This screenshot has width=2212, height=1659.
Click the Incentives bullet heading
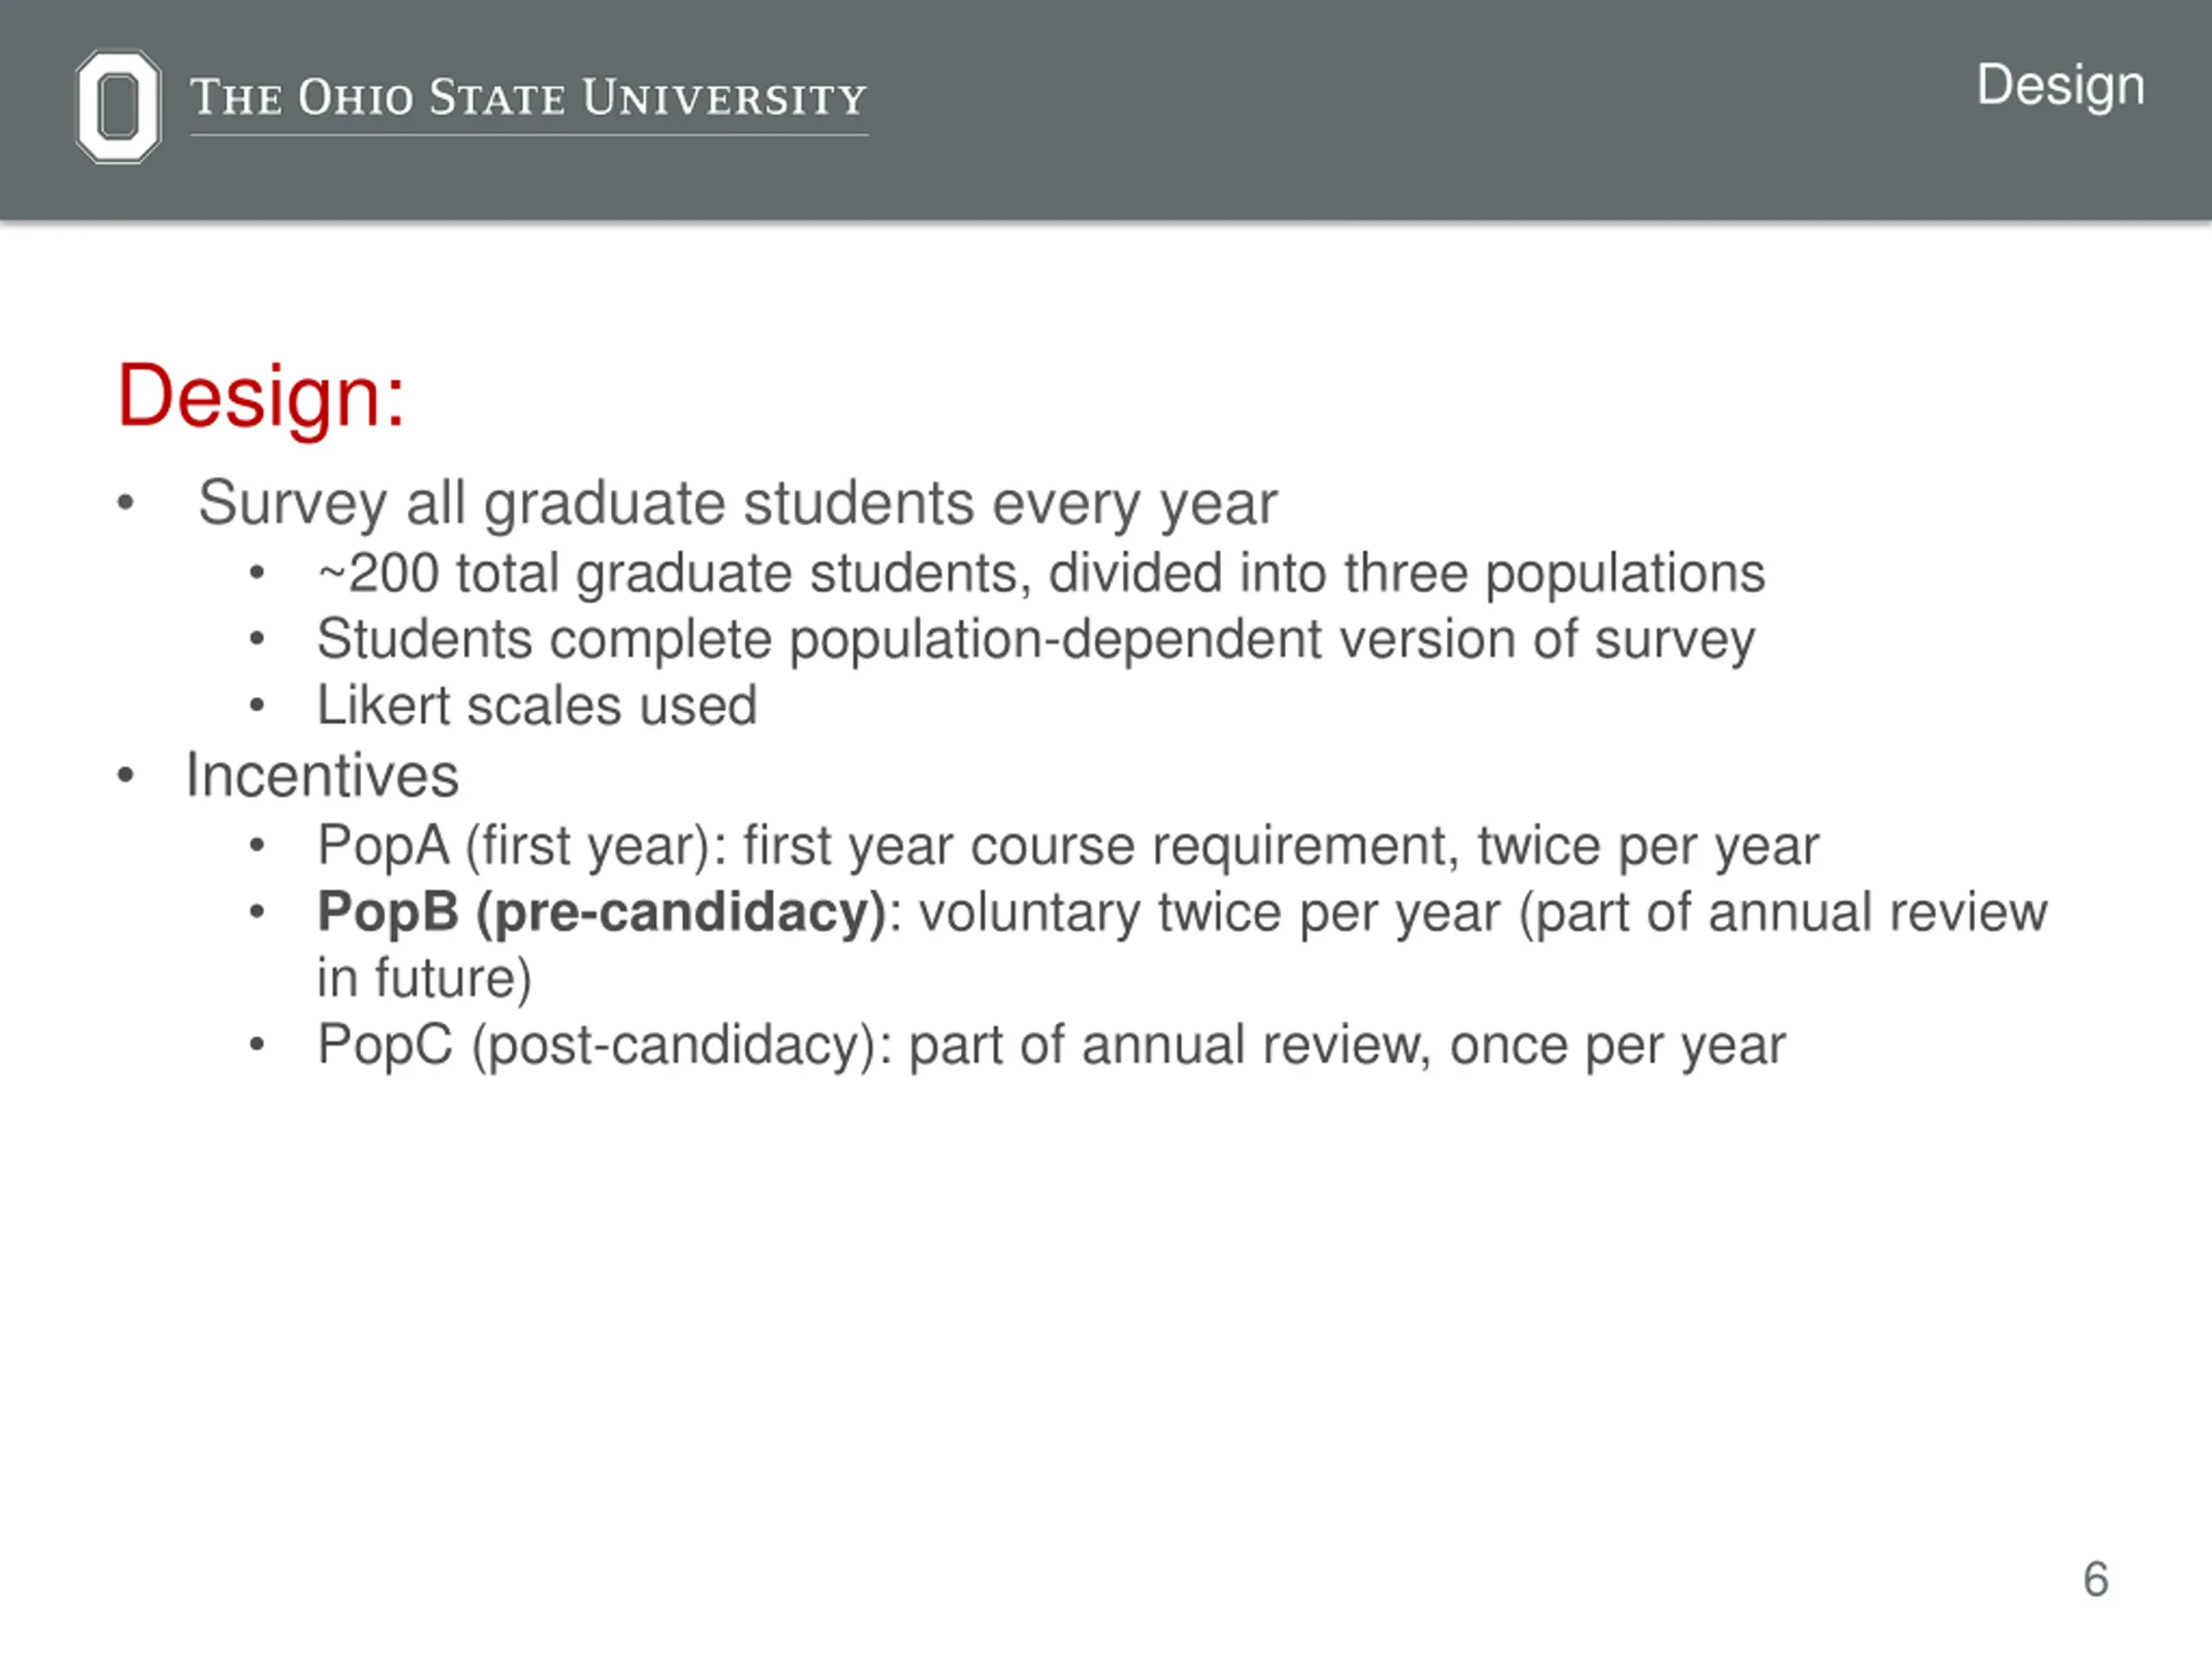pyautogui.click(x=322, y=775)
